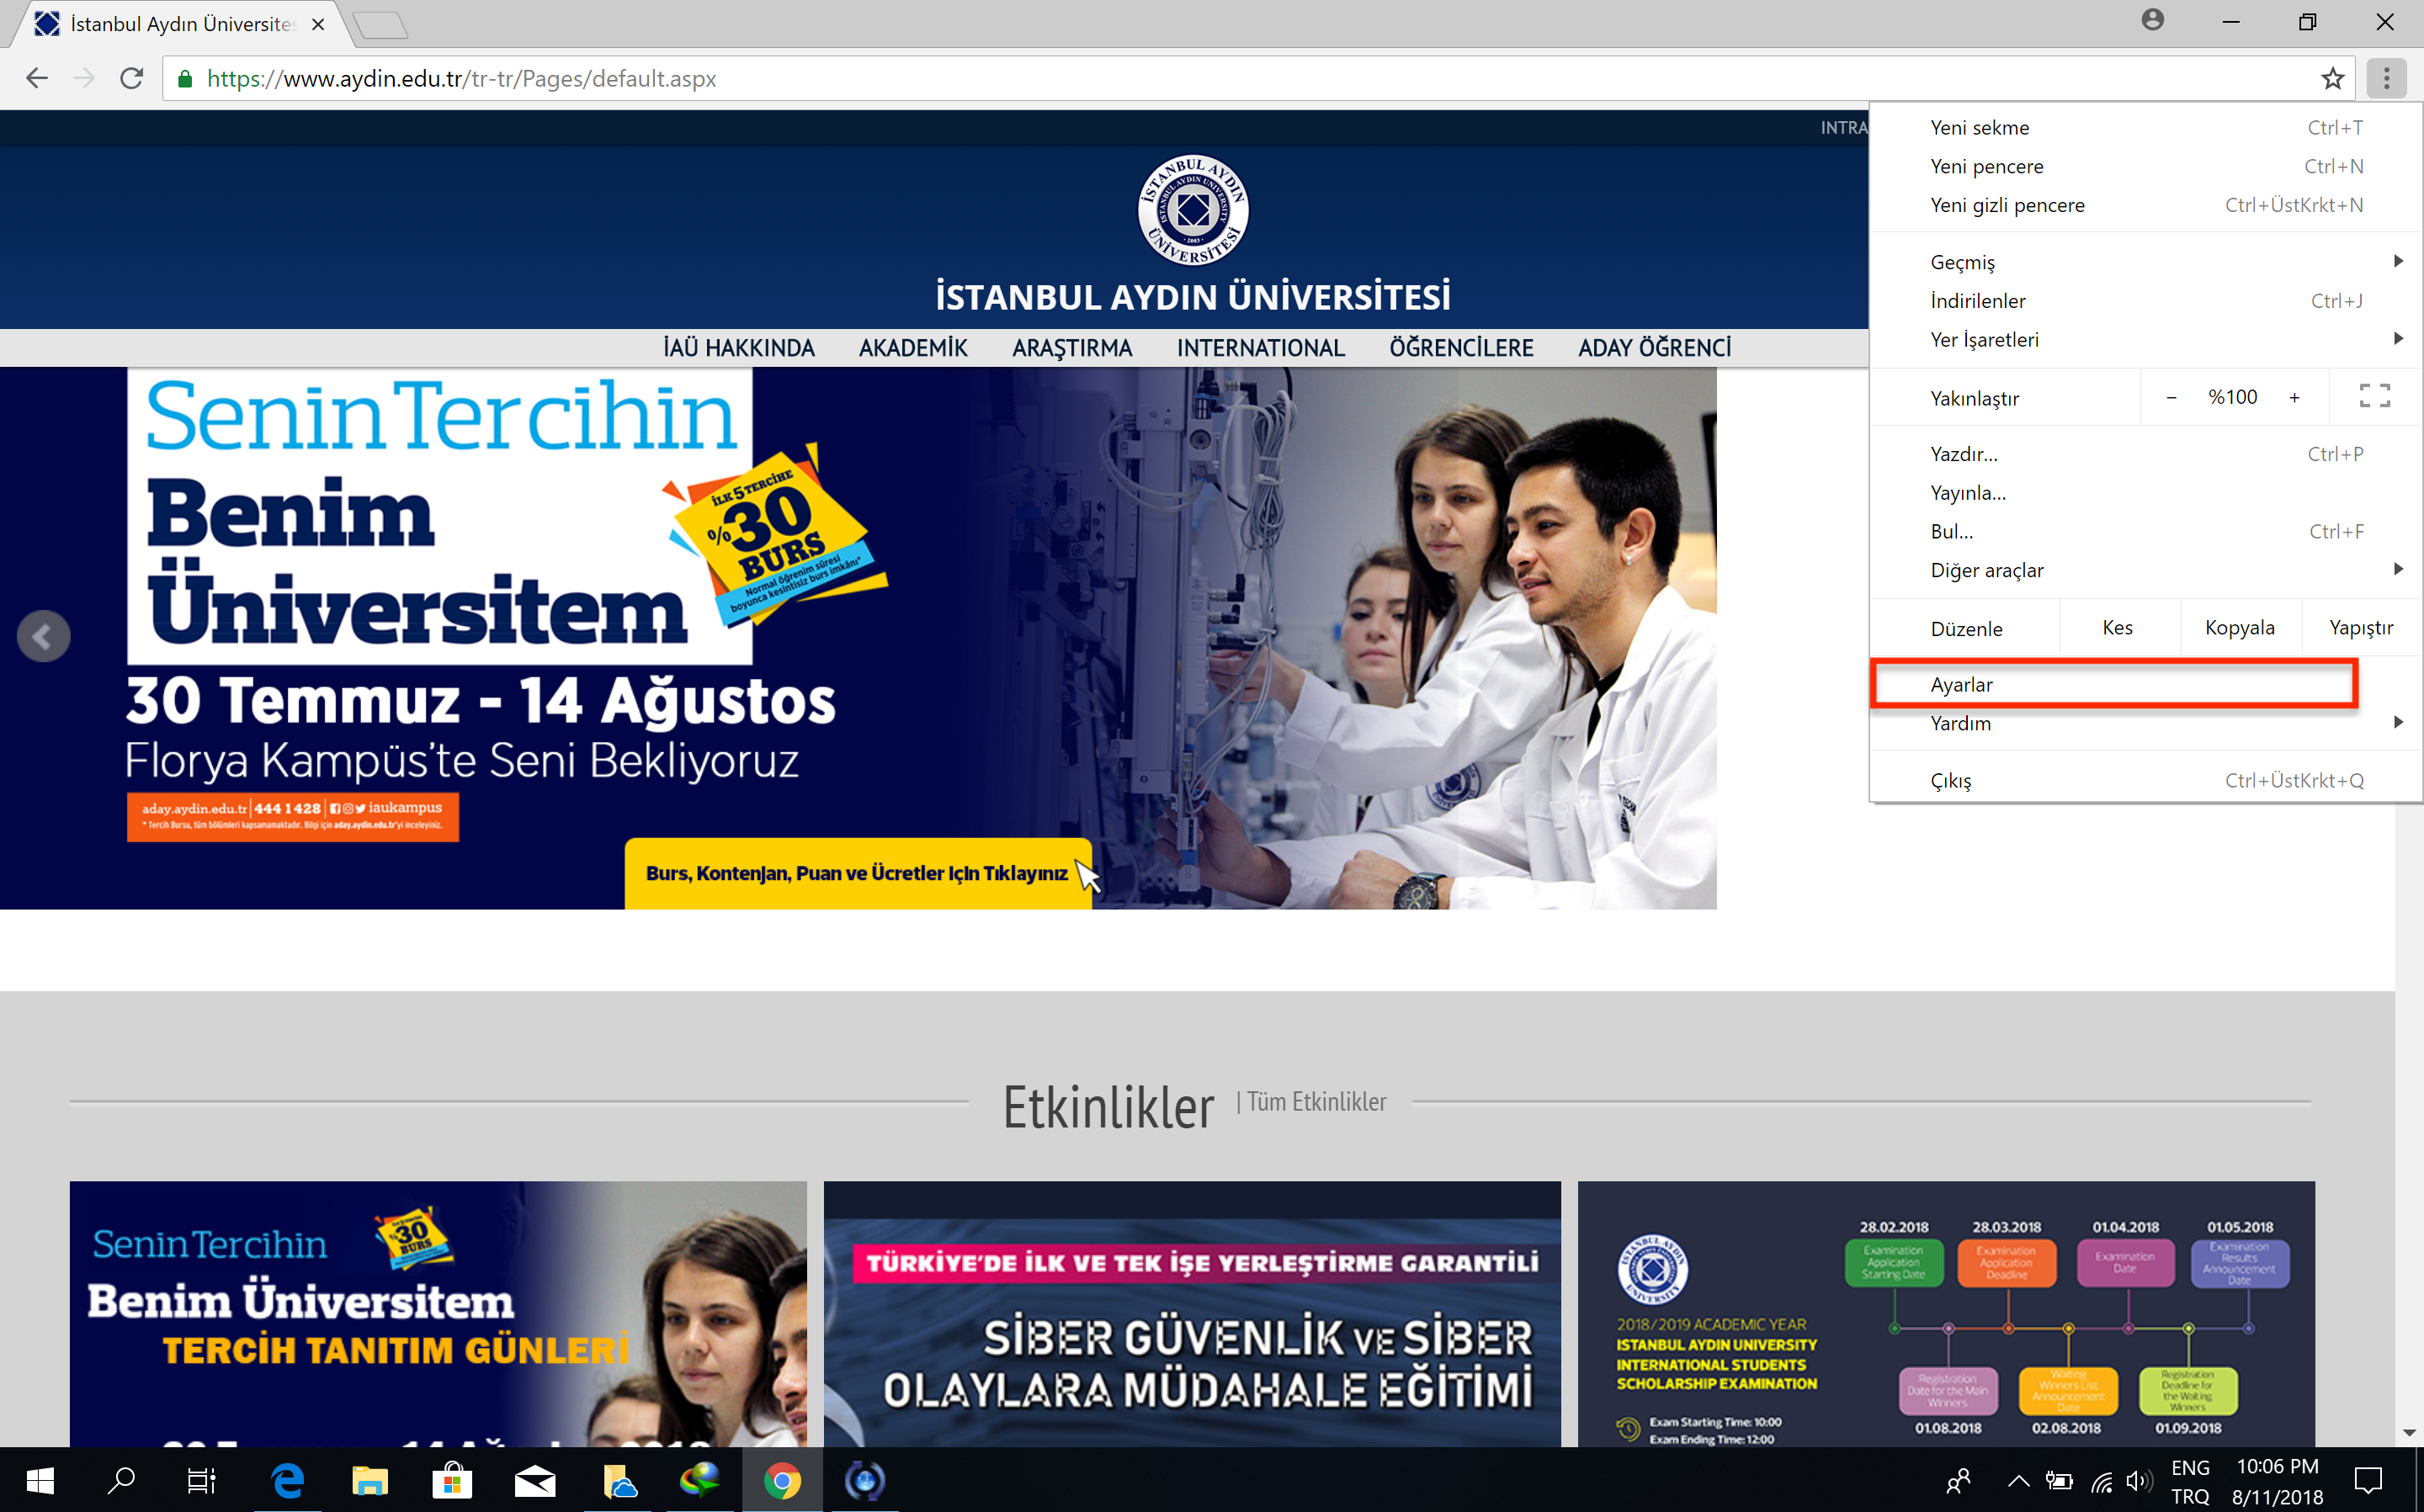
Task: Launch Microsoft Edge from taskbar
Action: tap(288, 1481)
